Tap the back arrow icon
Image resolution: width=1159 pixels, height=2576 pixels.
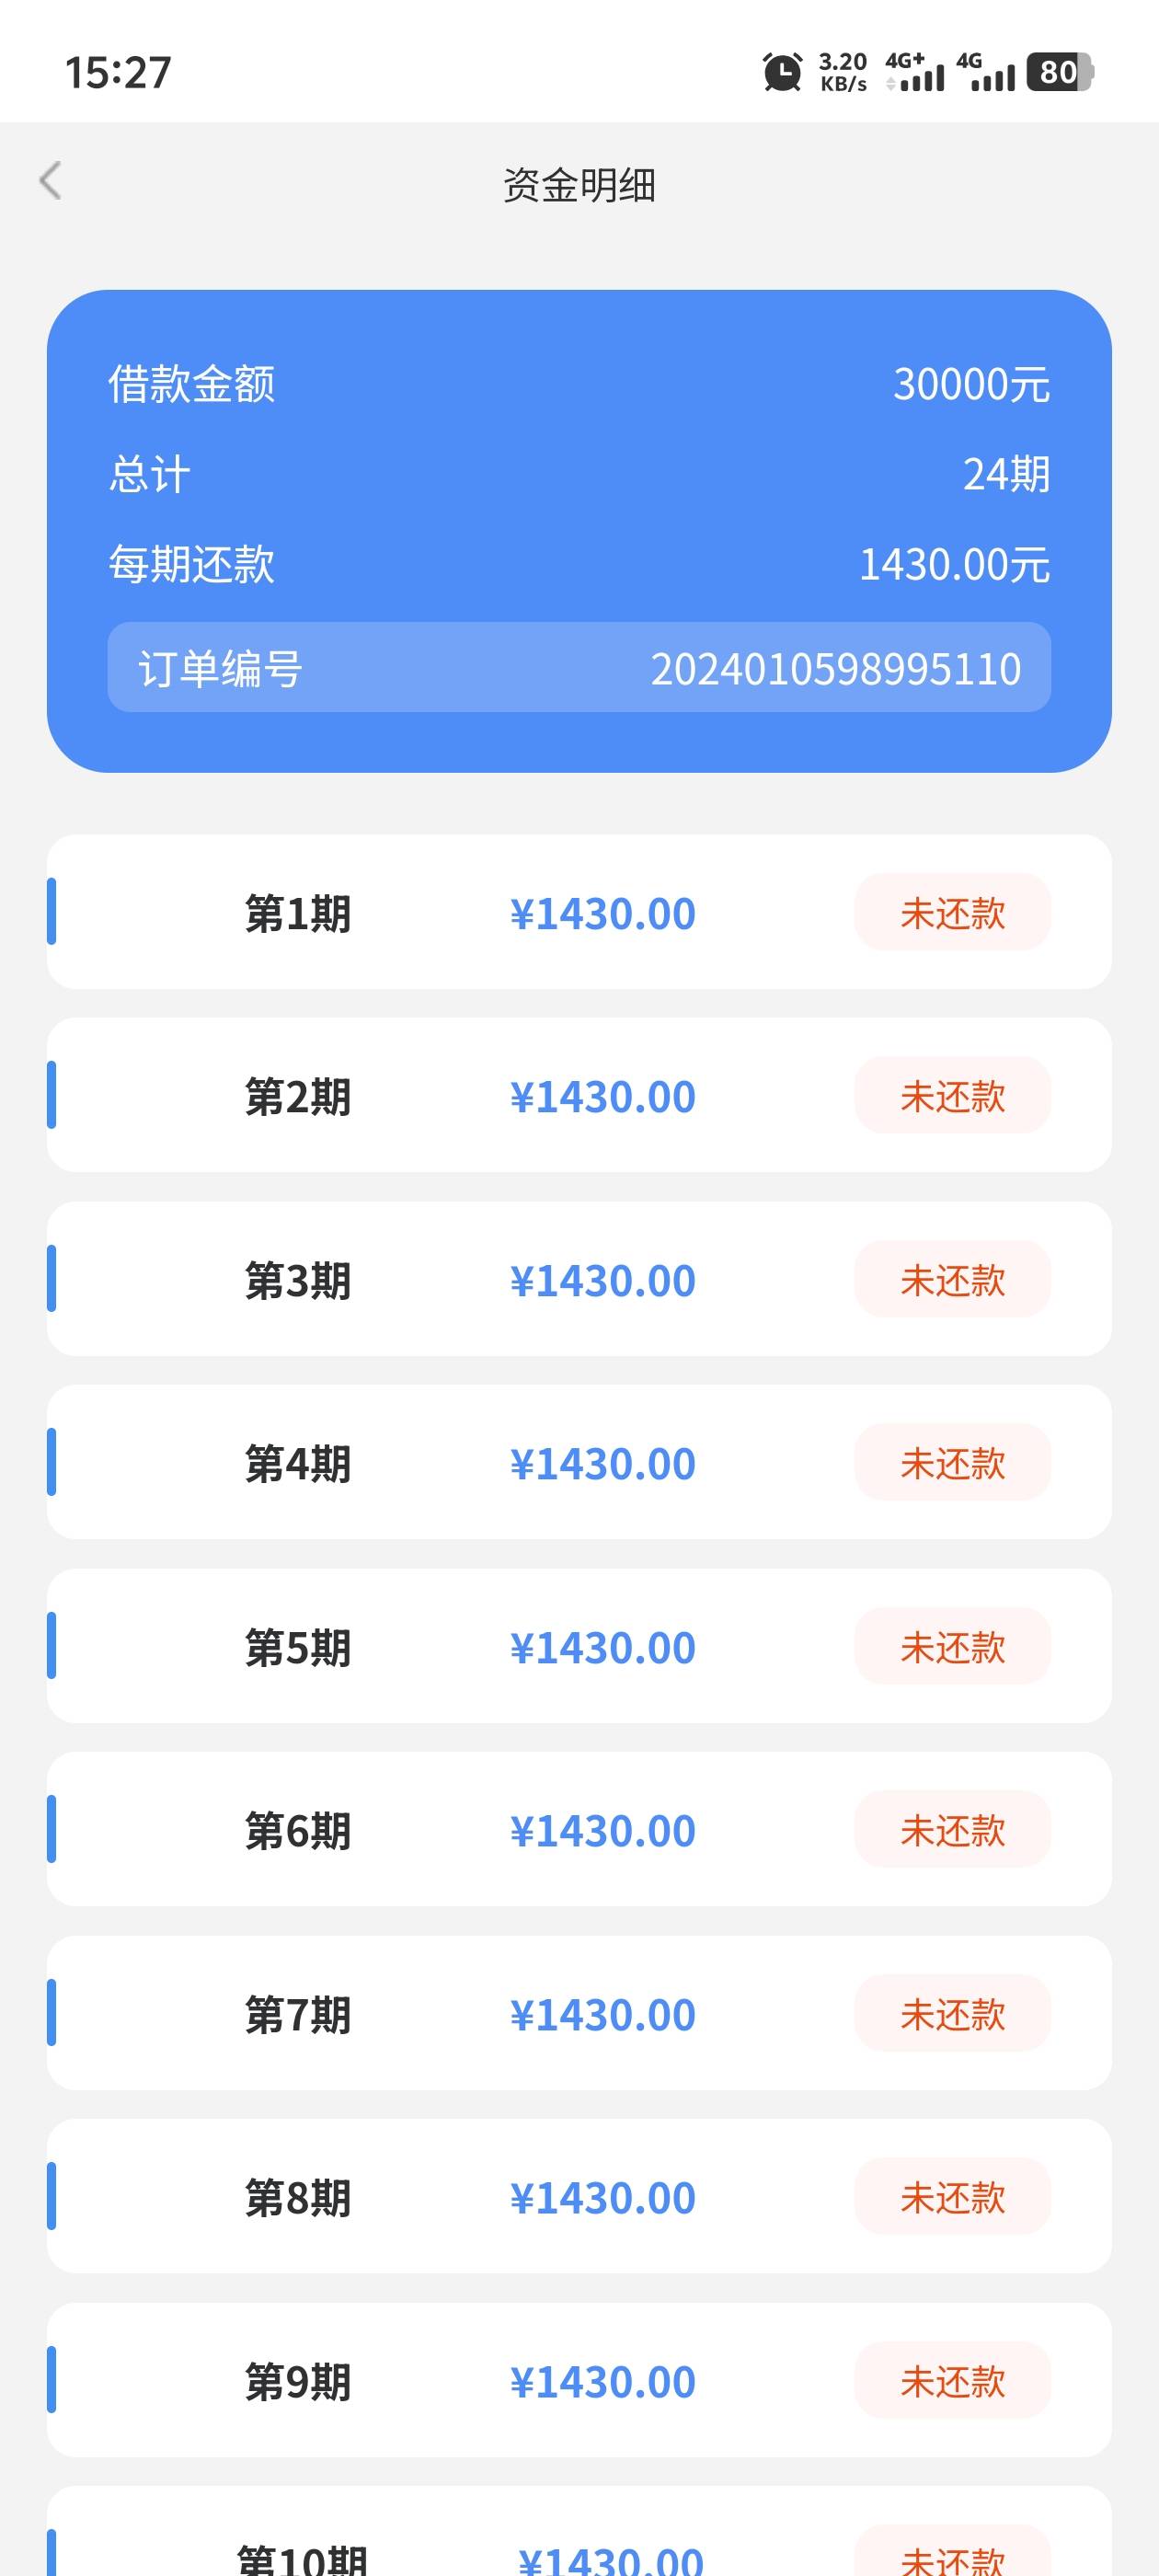(51, 182)
